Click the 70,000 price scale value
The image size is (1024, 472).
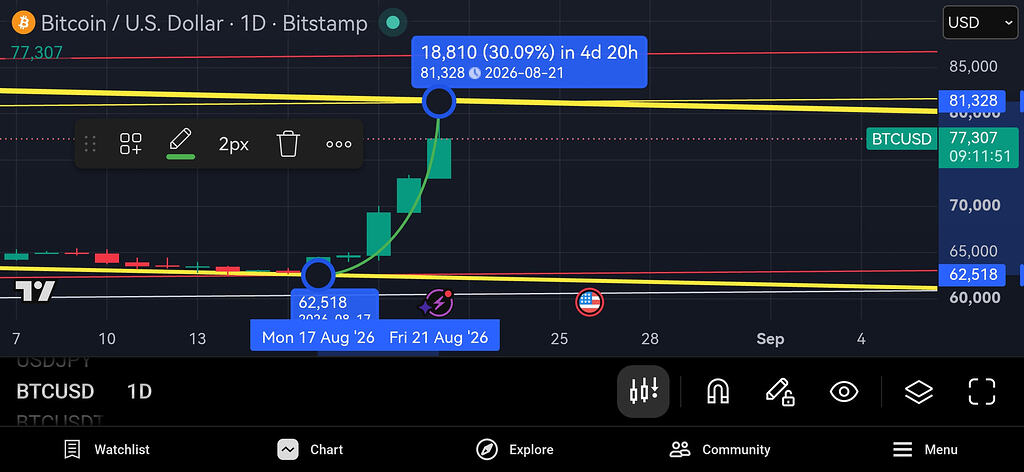point(974,206)
